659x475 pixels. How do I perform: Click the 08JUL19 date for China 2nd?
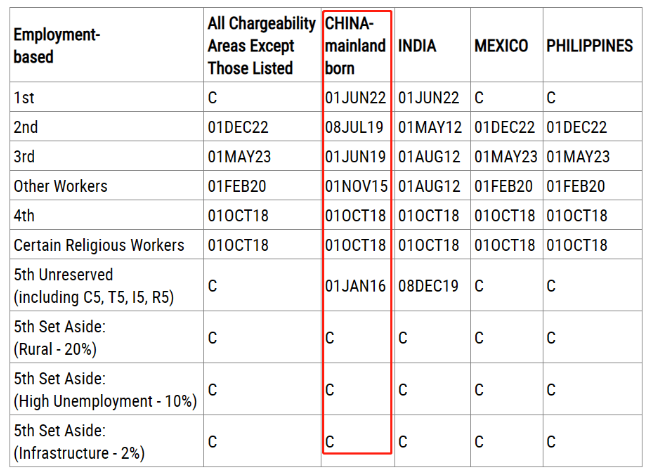(x=355, y=127)
